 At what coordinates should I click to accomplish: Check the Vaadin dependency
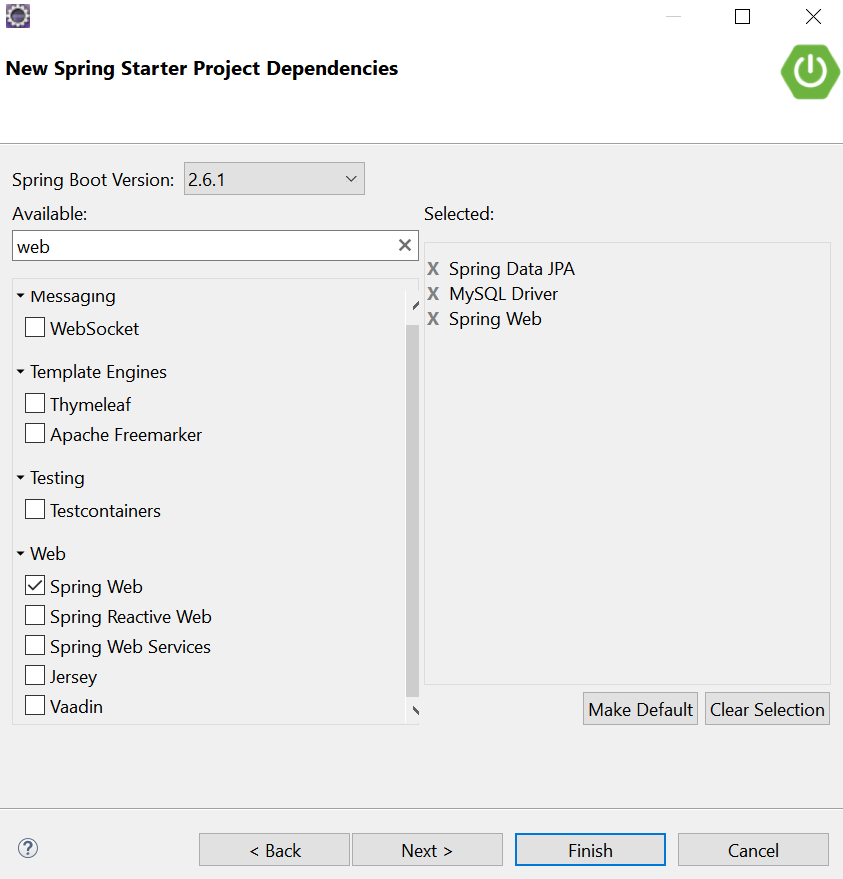pyautogui.click(x=35, y=706)
